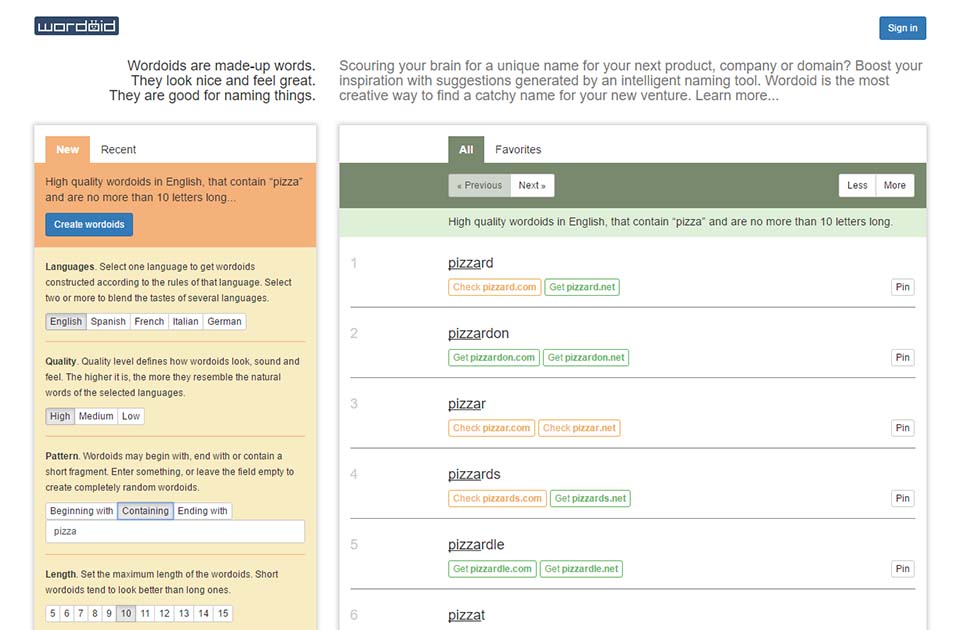Click the wordoid pizzard
The image size is (960, 630).
pos(470,263)
